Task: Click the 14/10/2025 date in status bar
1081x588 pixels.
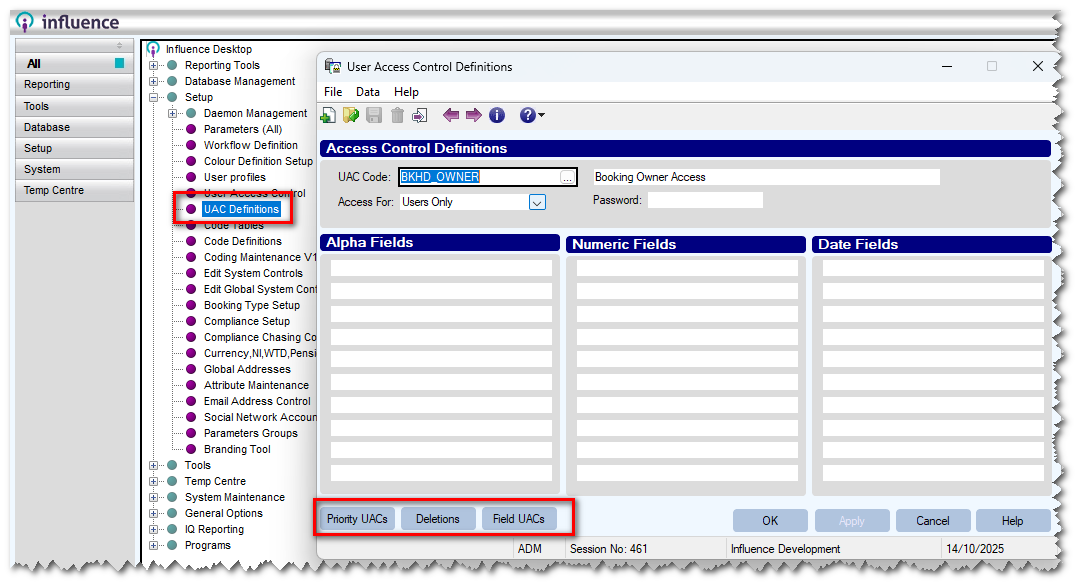Action: [x=975, y=549]
